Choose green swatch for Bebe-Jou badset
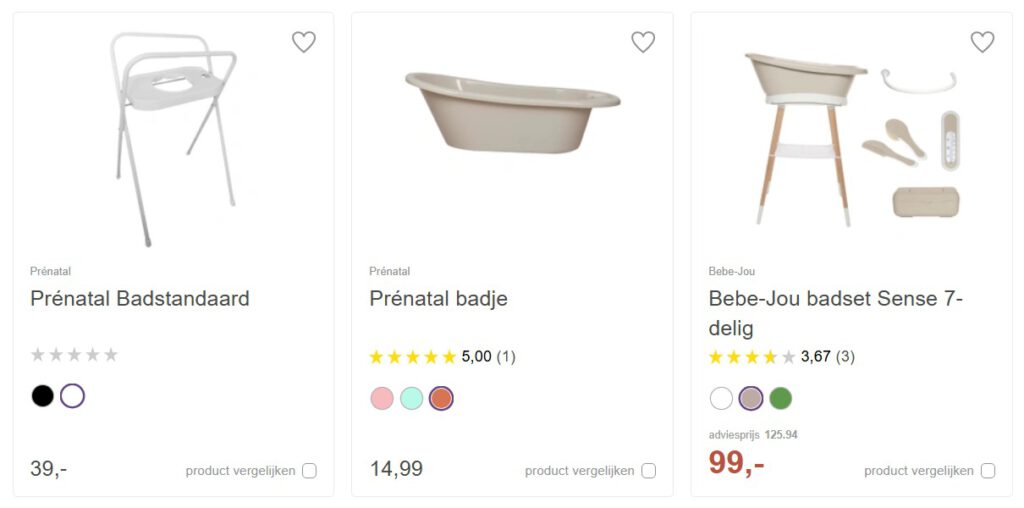The image size is (1024, 508). pyautogui.click(x=780, y=398)
